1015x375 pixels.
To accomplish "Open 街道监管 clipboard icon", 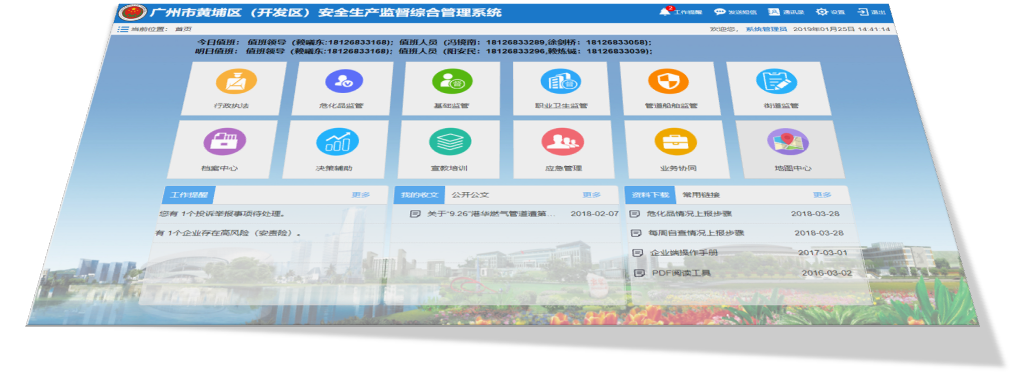I will (777, 81).
